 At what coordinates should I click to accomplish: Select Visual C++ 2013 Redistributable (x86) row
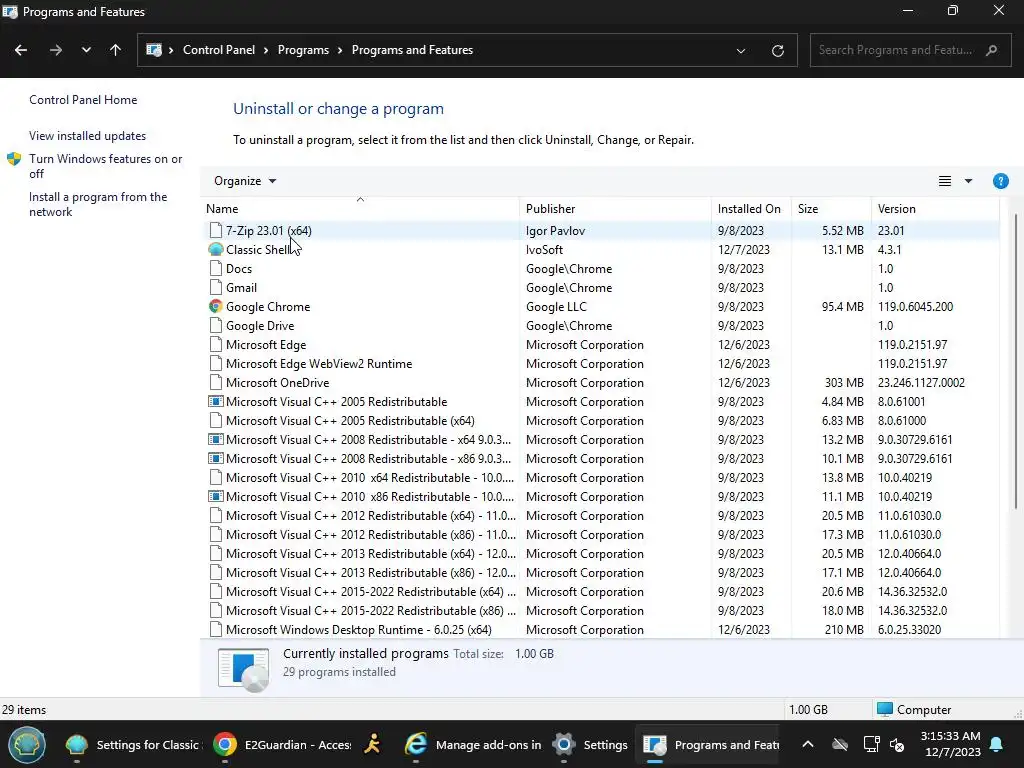pos(601,572)
